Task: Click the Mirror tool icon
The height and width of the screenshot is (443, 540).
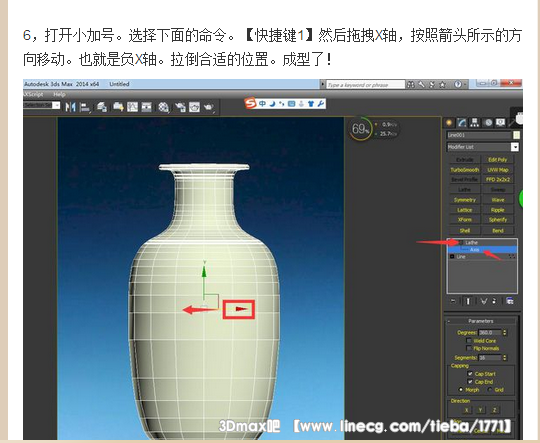Action: pyautogui.click(x=71, y=107)
